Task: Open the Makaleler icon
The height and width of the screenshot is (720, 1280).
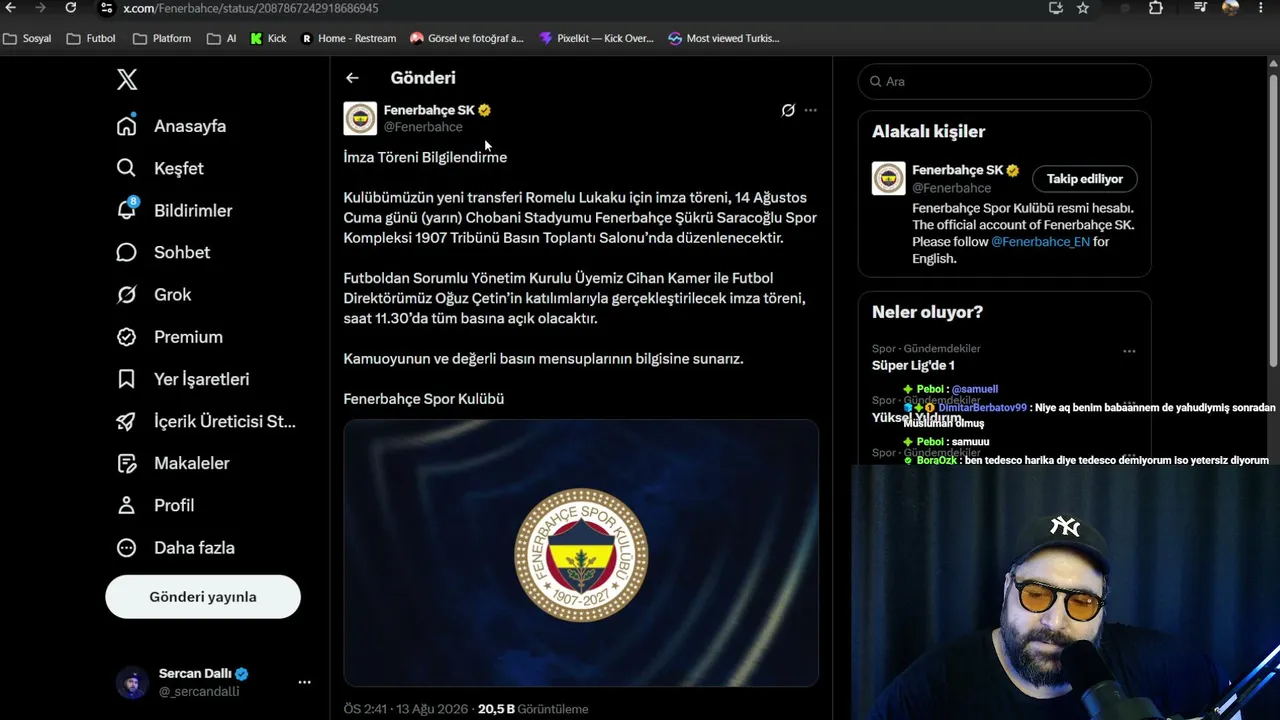Action: coord(126,463)
